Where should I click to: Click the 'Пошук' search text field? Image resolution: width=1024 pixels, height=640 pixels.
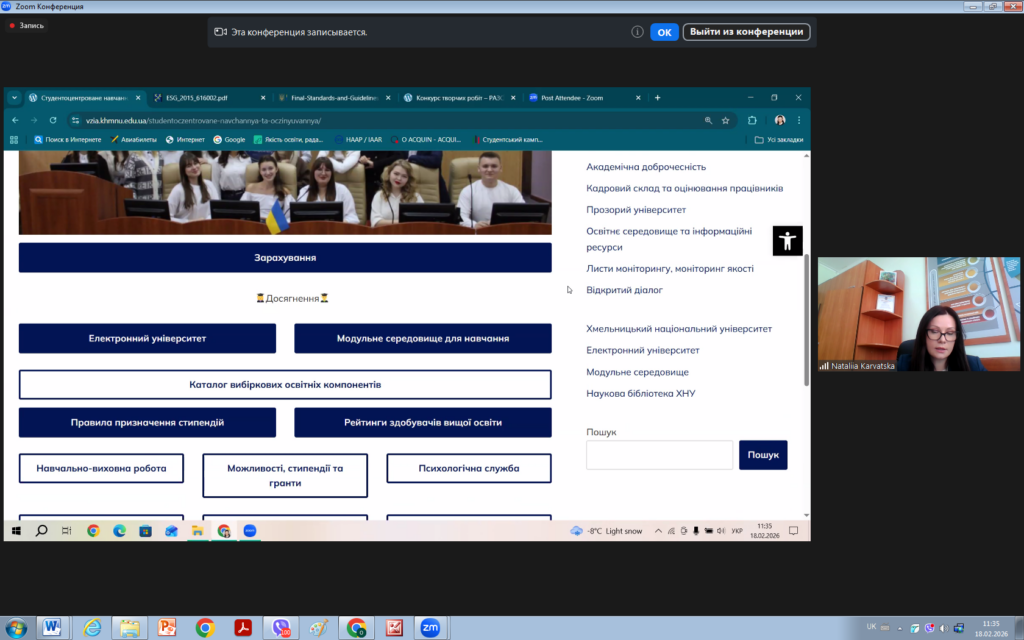[659, 455]
